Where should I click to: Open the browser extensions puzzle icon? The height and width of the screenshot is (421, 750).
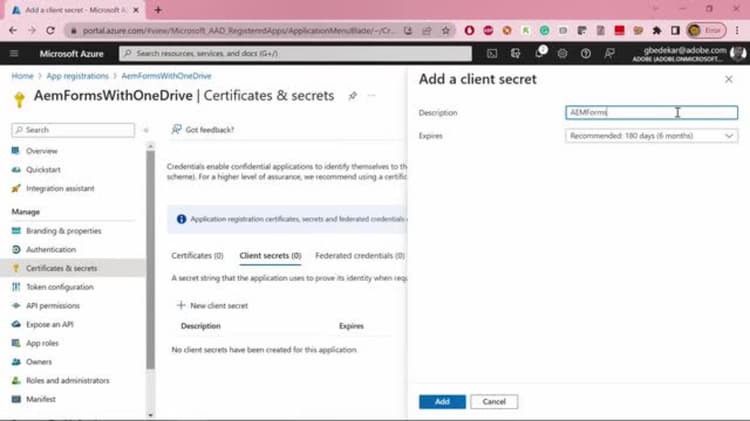tap(656, 31)
